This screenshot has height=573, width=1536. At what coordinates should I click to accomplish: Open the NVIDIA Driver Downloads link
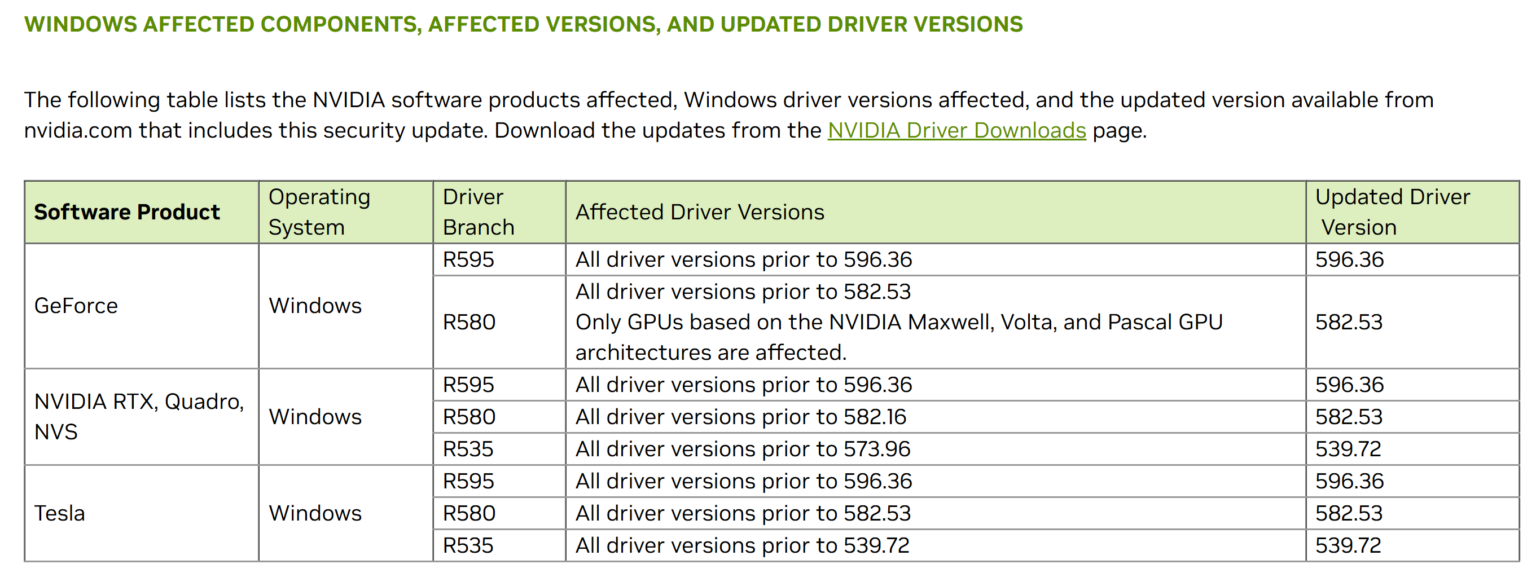tap(956, 131)
